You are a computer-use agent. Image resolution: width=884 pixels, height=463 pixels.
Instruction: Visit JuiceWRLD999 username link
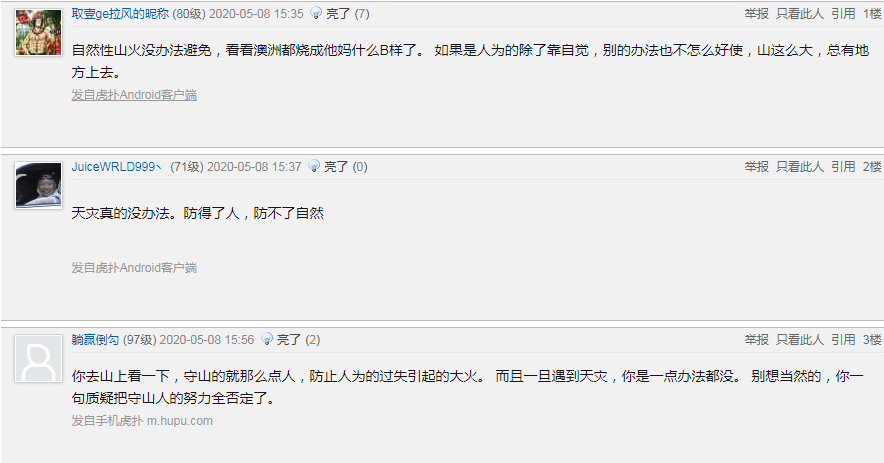pyautogui.click(x=117, y=166)
